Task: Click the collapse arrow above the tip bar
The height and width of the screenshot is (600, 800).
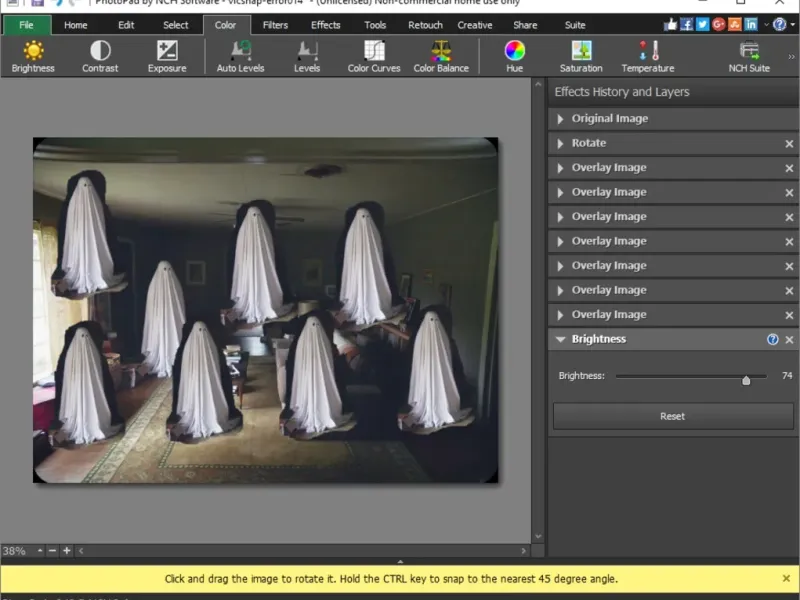Action: click(x=400, y=561)
